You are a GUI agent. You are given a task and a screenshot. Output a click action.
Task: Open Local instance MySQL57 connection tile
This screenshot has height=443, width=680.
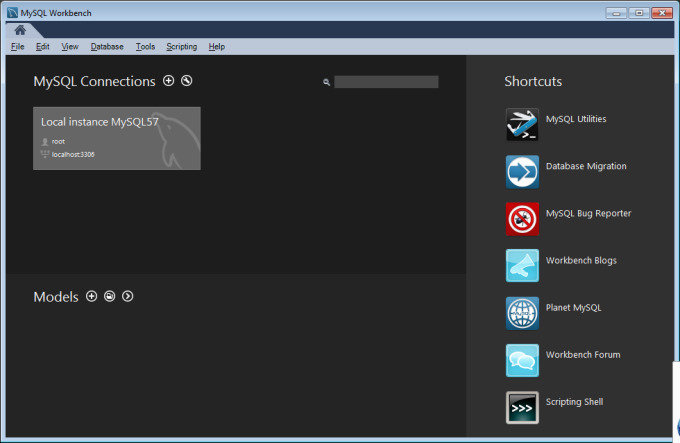tap(117, 138)
